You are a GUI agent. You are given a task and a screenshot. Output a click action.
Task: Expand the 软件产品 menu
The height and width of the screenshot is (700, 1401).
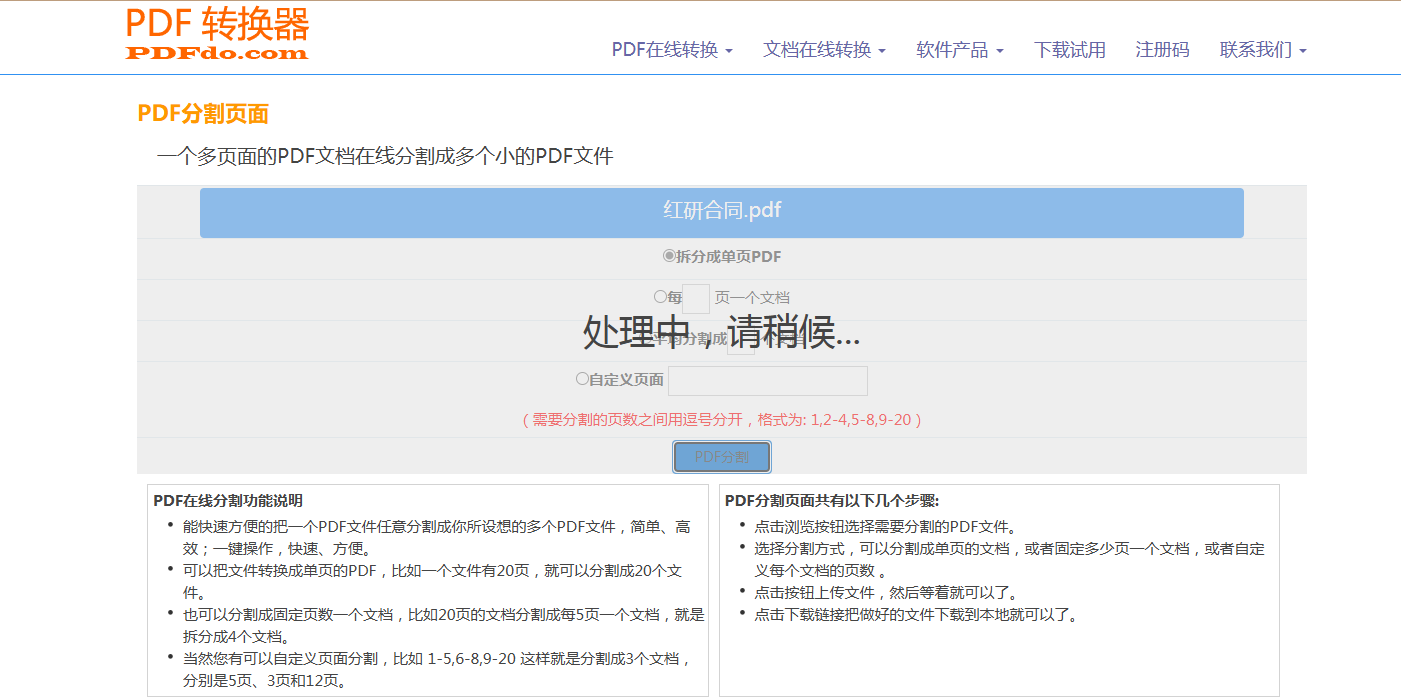(x=959, y=50)
